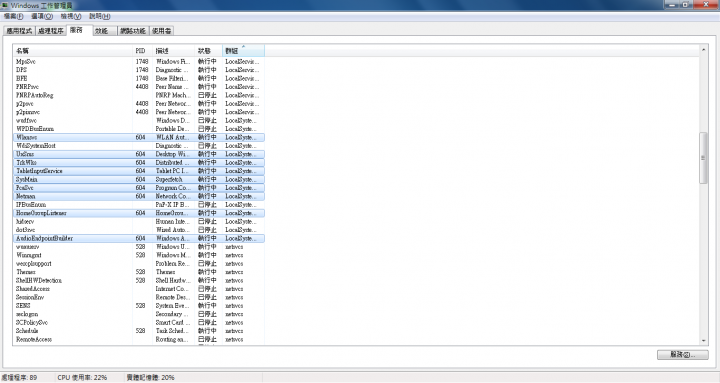This screenshot has height=383, width=720.
Task: Select the IPBusEnum service row
Action: click(139, 205)
